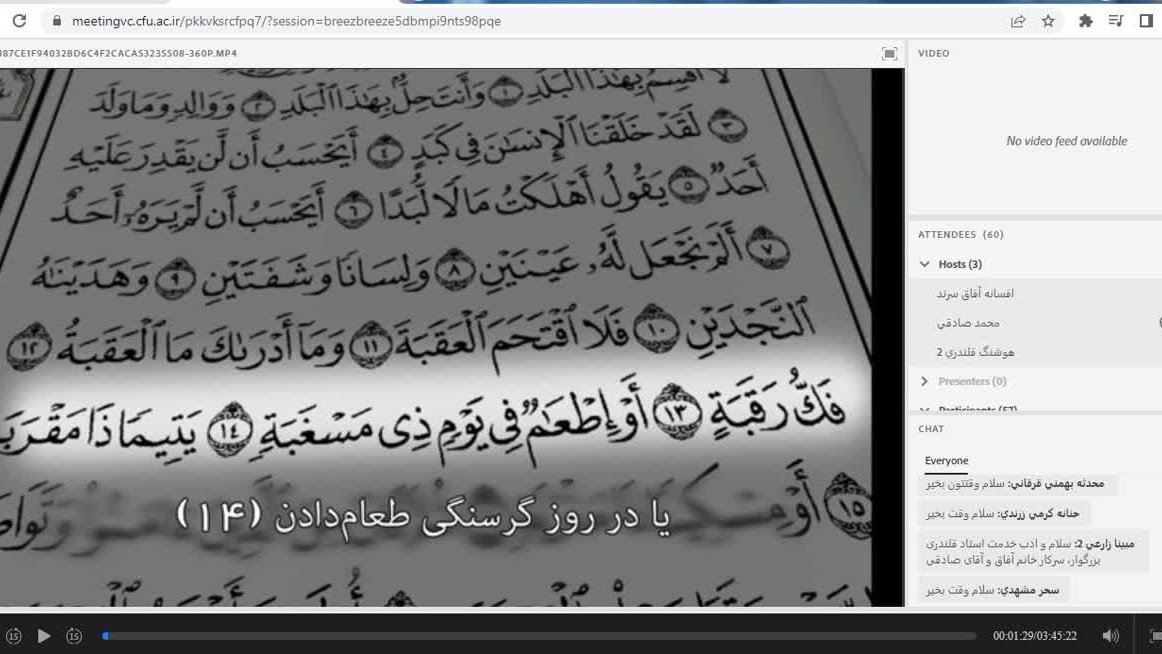1162x654 pixels.
Task: View site security info via the lock icon
Action: point(56,21)
